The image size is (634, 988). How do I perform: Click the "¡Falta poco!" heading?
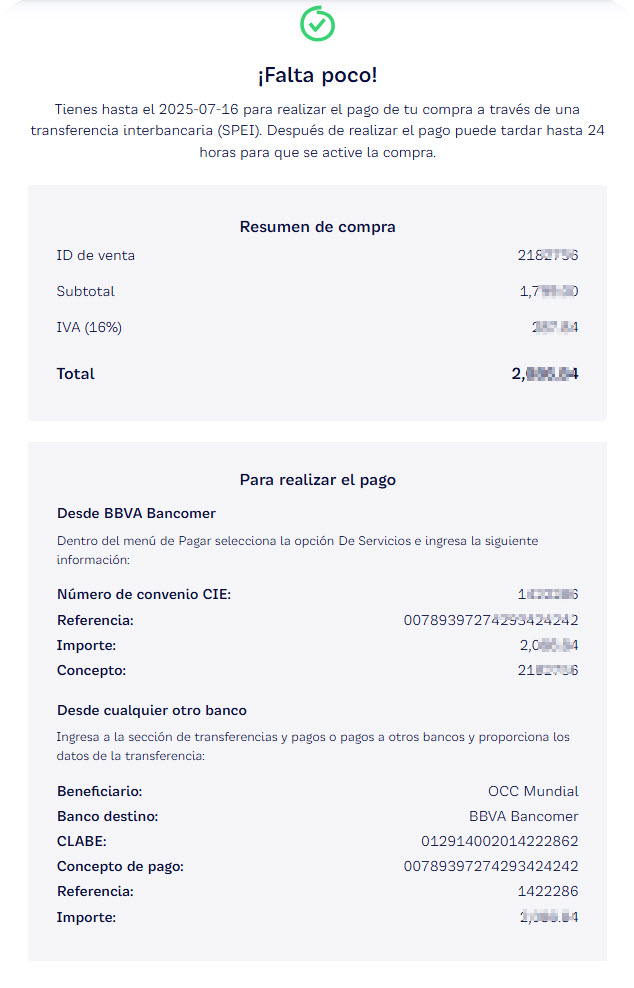click(317, 75)
